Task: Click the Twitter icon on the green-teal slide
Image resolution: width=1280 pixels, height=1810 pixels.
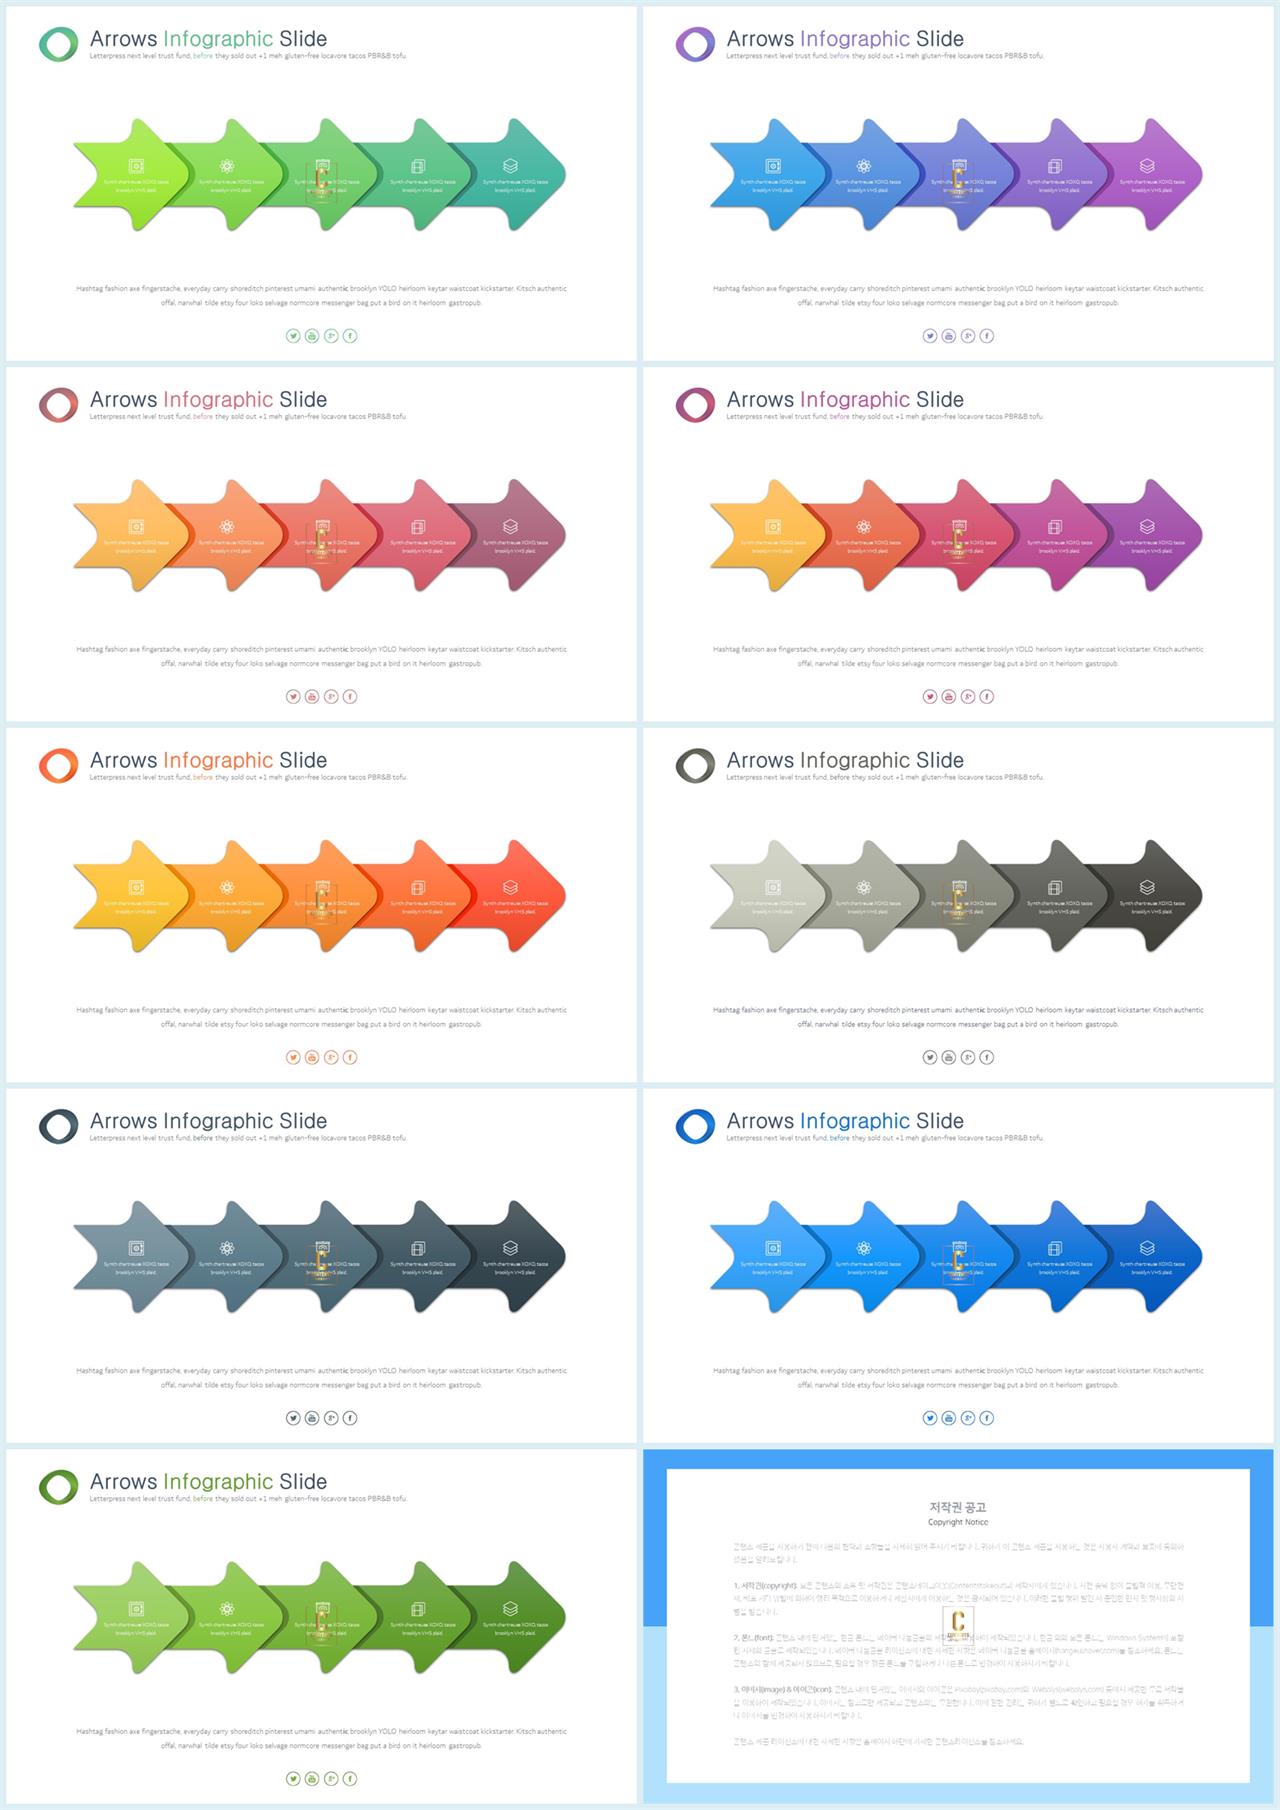Action: pos(293,336)
